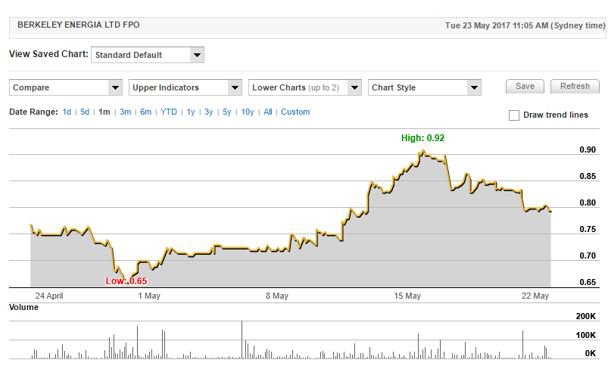This screenshot has height=380, width=616.
Task: Open the View Saved Chart dropdown
Action: [x=147, y=55]
